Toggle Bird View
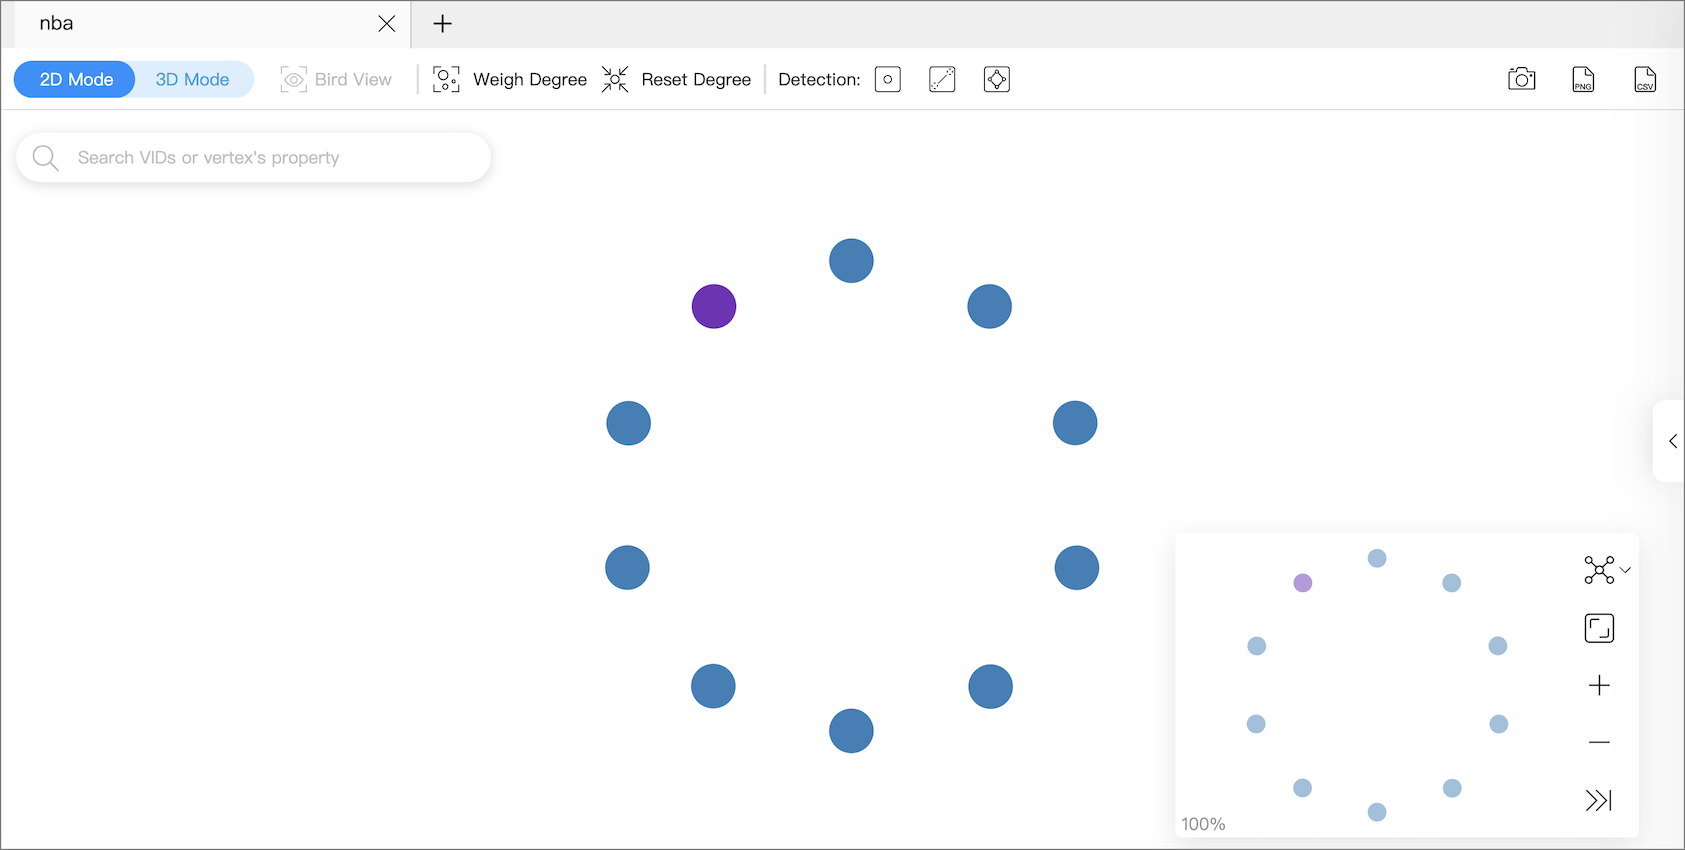 [x=336, y=79]
